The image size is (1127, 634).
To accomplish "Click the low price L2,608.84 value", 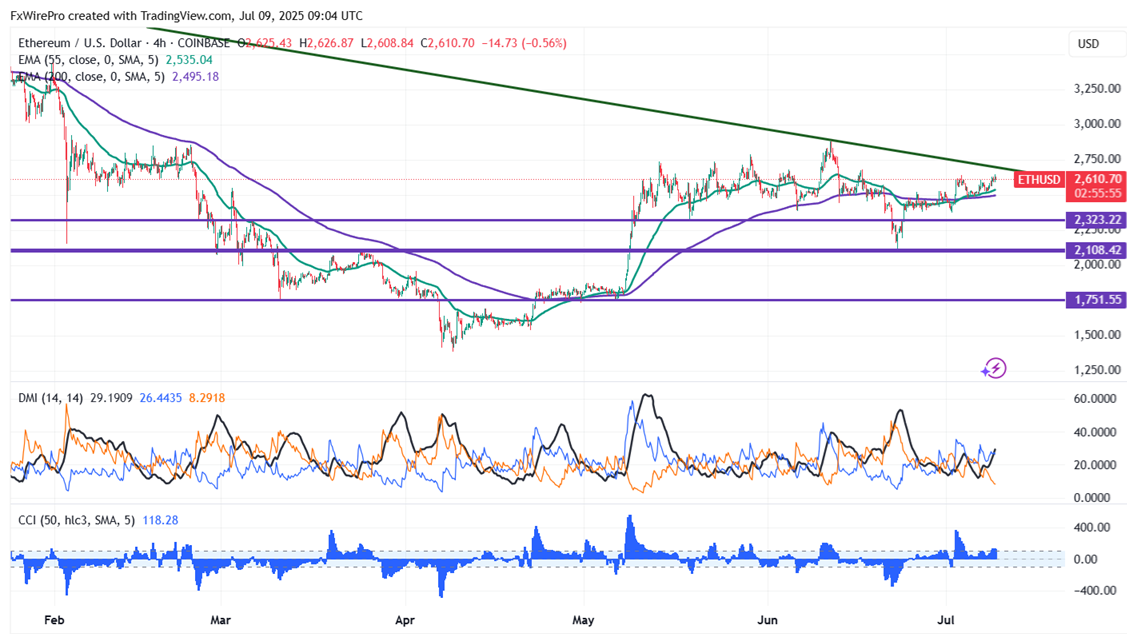I will (387, 43).
